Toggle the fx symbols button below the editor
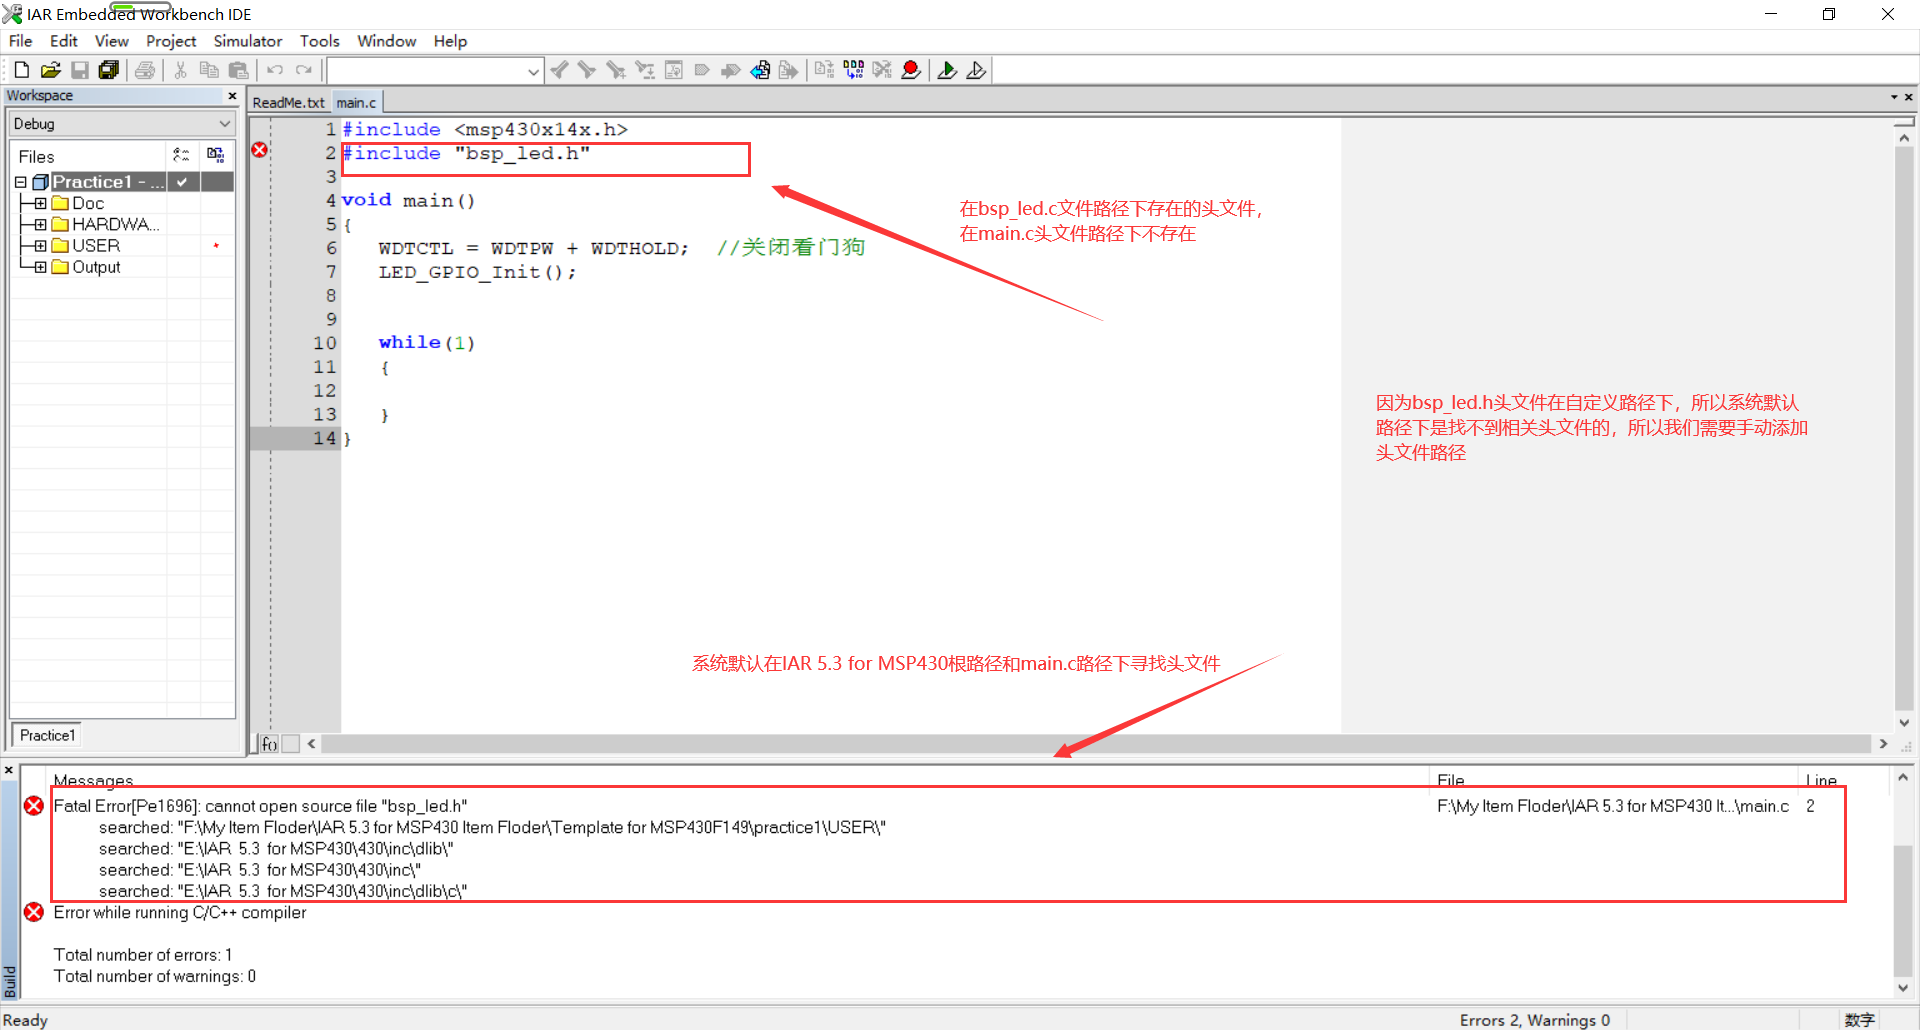1920x1030 pixels. (x=267, y=744)
